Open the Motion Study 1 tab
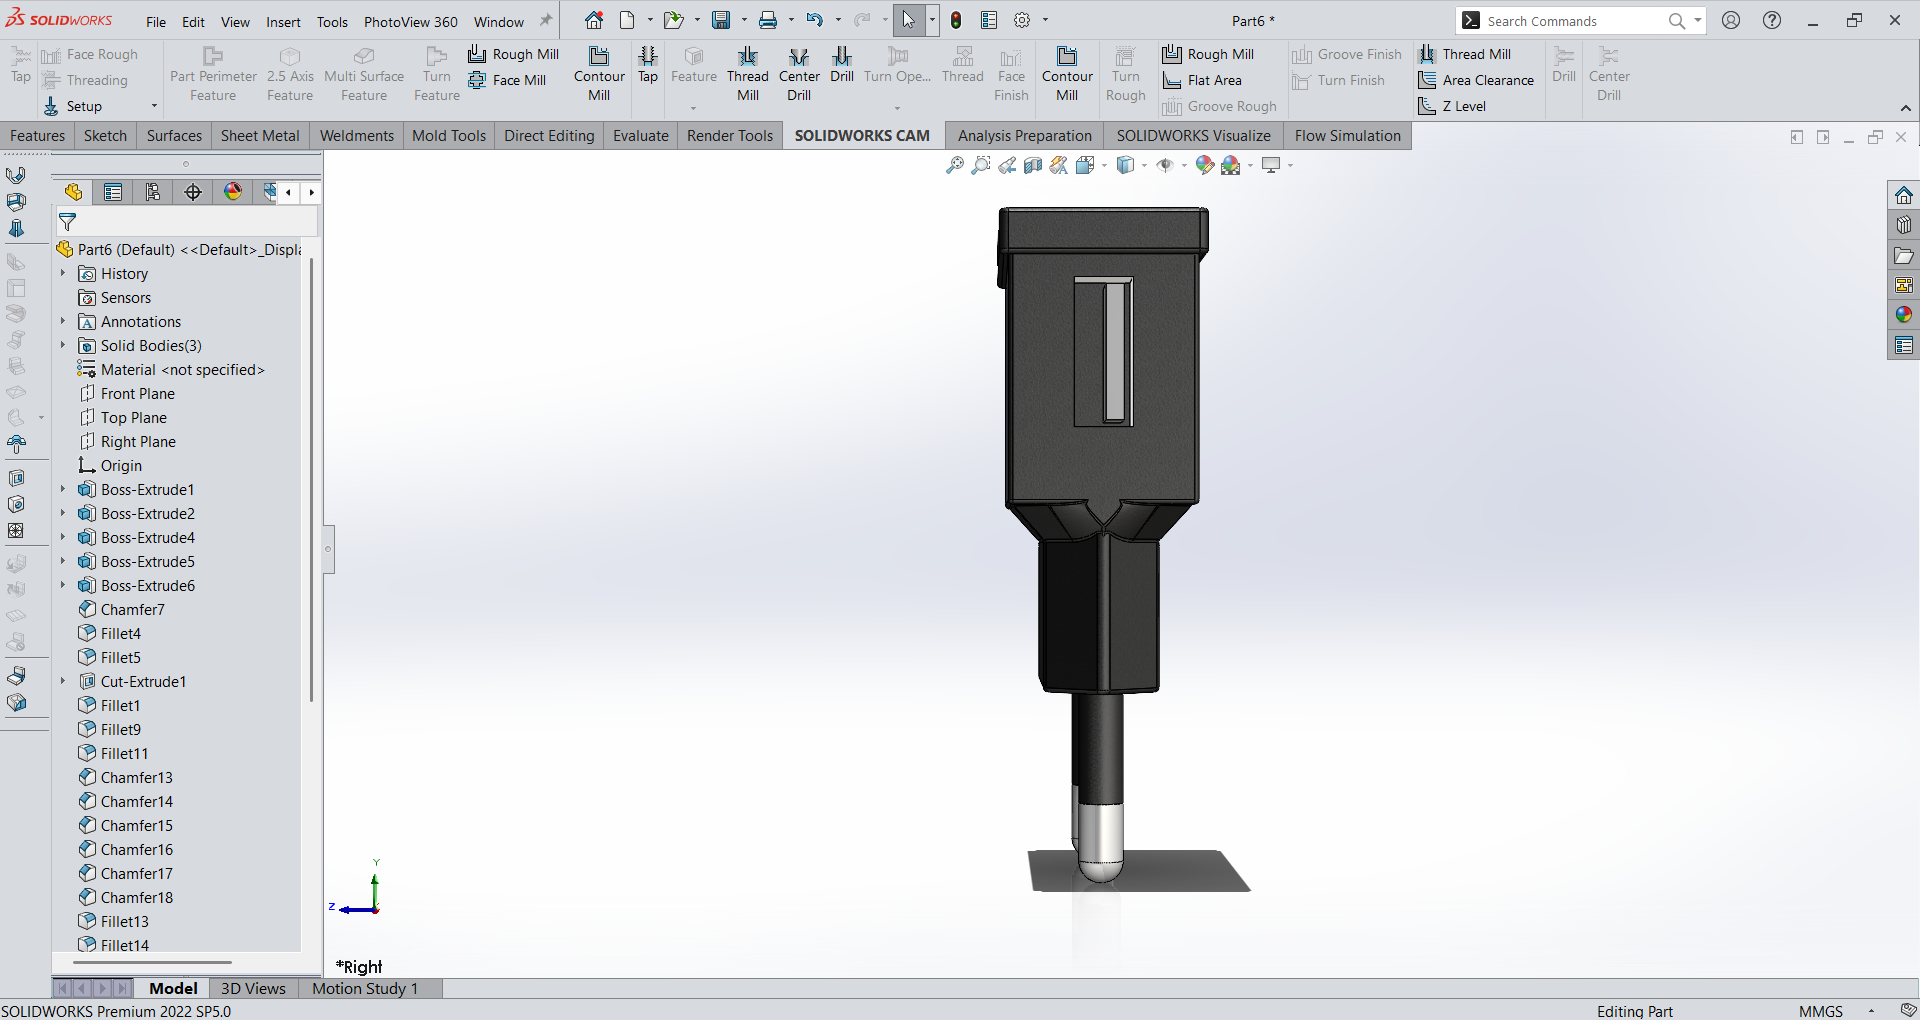 tap(365, 988)
